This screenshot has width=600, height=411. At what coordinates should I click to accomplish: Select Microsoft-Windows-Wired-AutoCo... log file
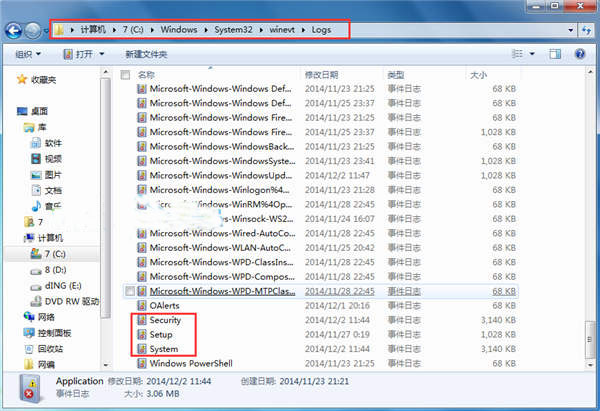point(222,233)
